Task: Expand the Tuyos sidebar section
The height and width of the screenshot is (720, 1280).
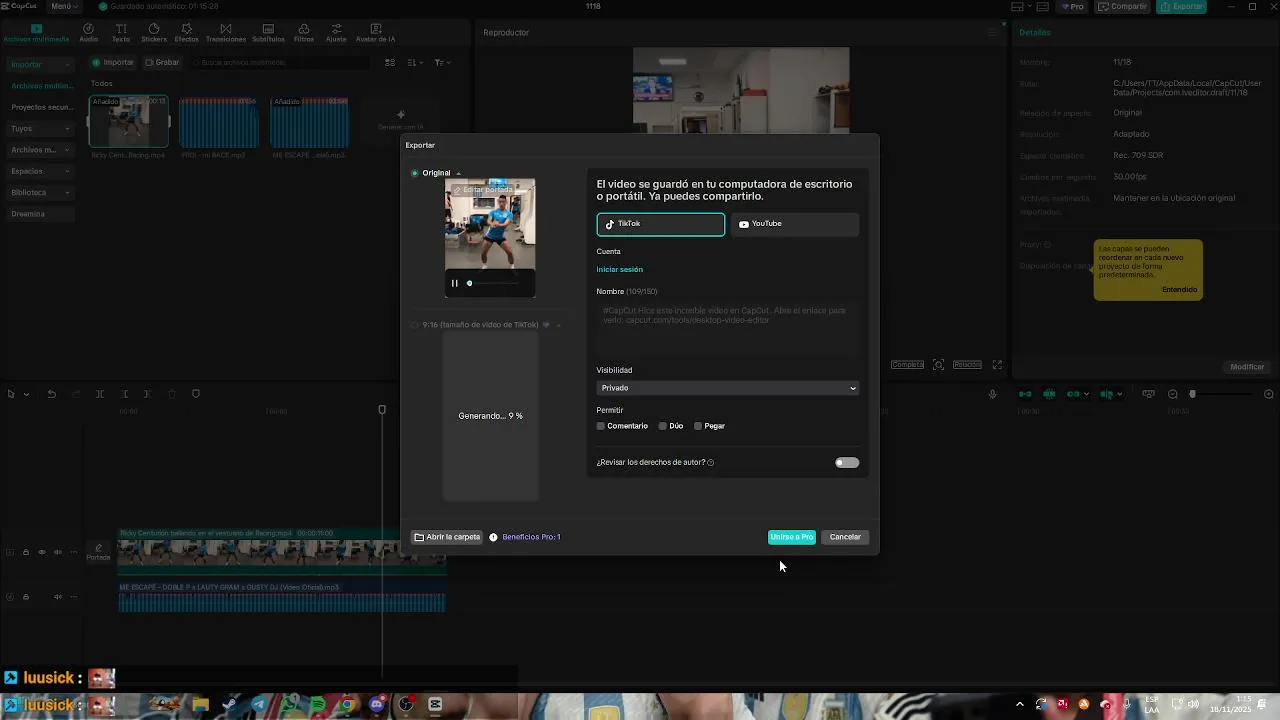Action: click(x=40, y=129)
